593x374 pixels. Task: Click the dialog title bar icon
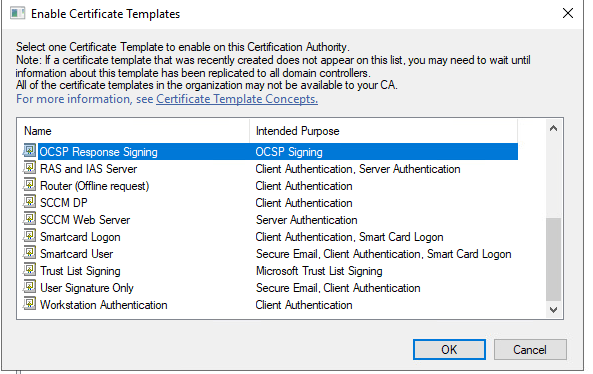pos(17,14)
